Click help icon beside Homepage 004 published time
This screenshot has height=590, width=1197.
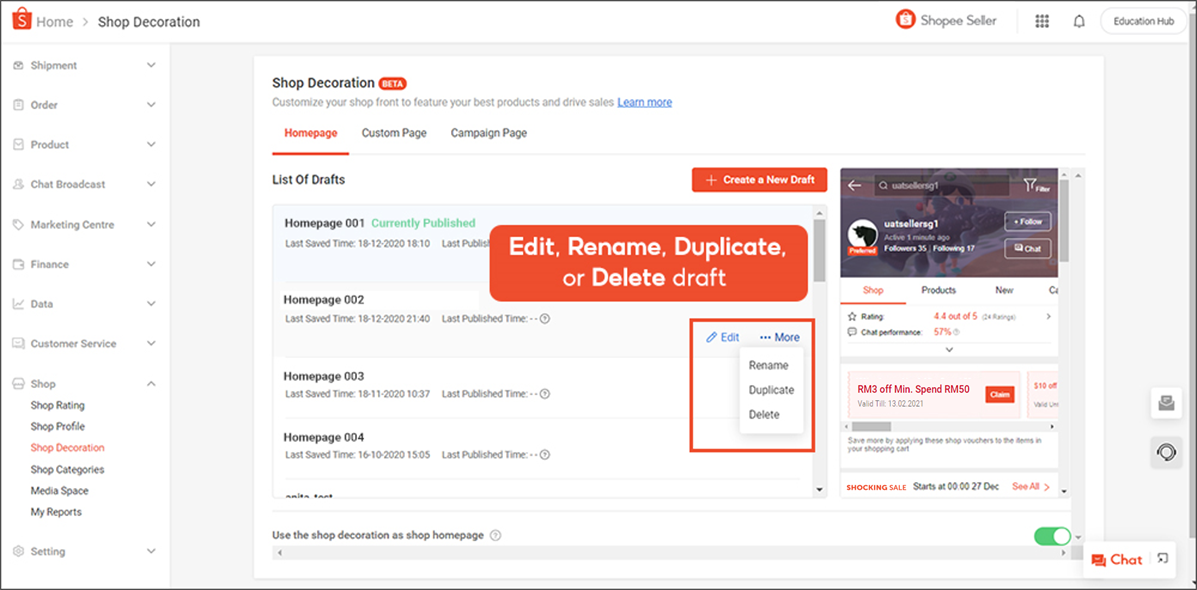coord(545,455)
